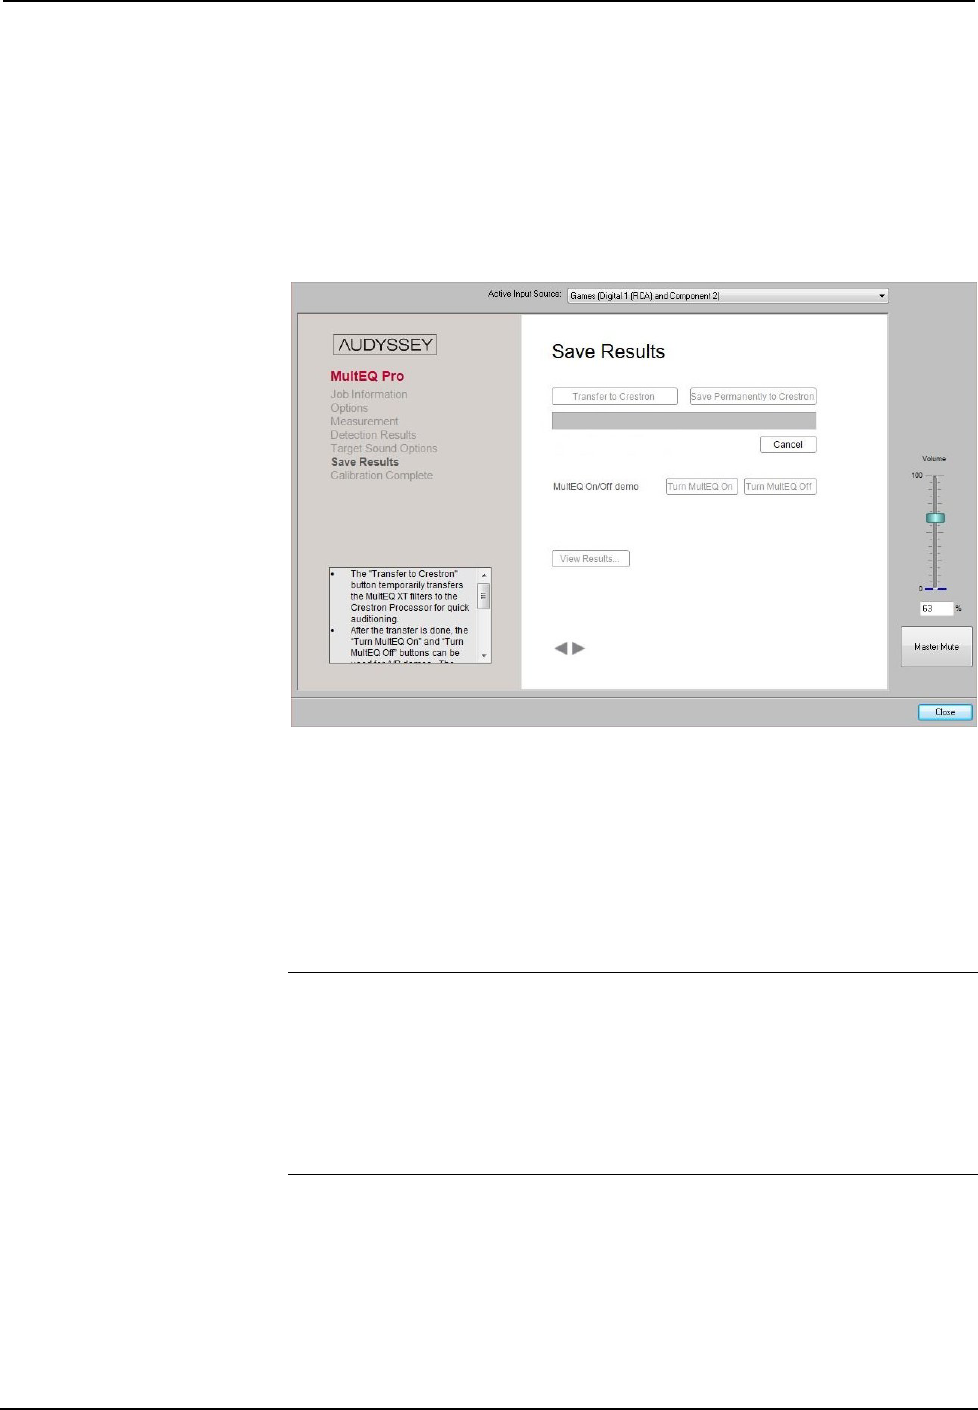Select Save Results step

click(365, 462)
